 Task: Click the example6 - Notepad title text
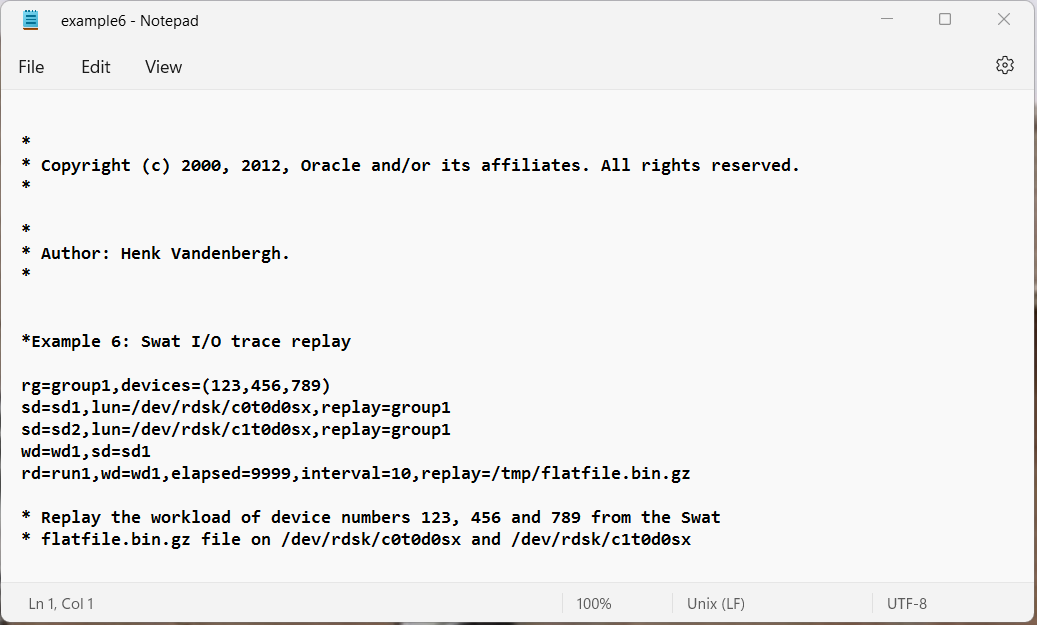tap(130, 21)
